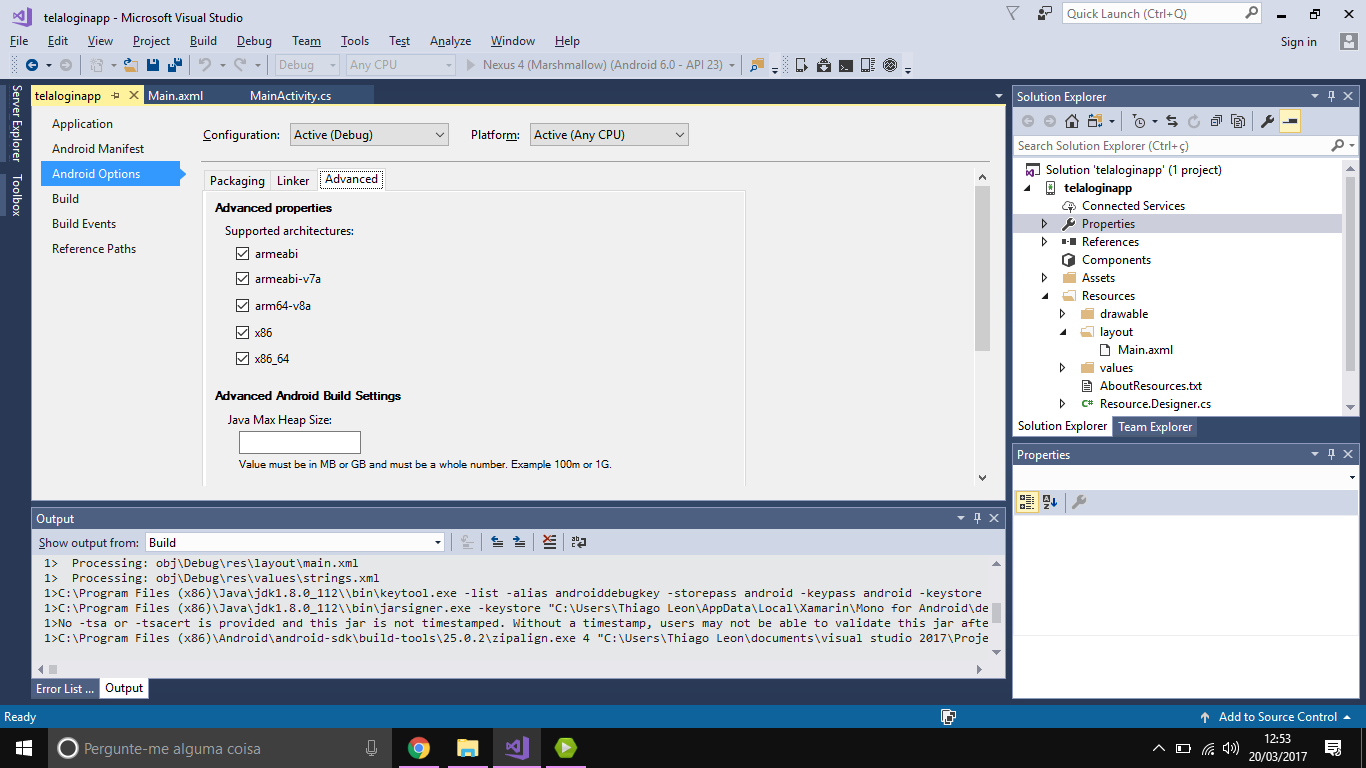Go to next message in Output

519,542
